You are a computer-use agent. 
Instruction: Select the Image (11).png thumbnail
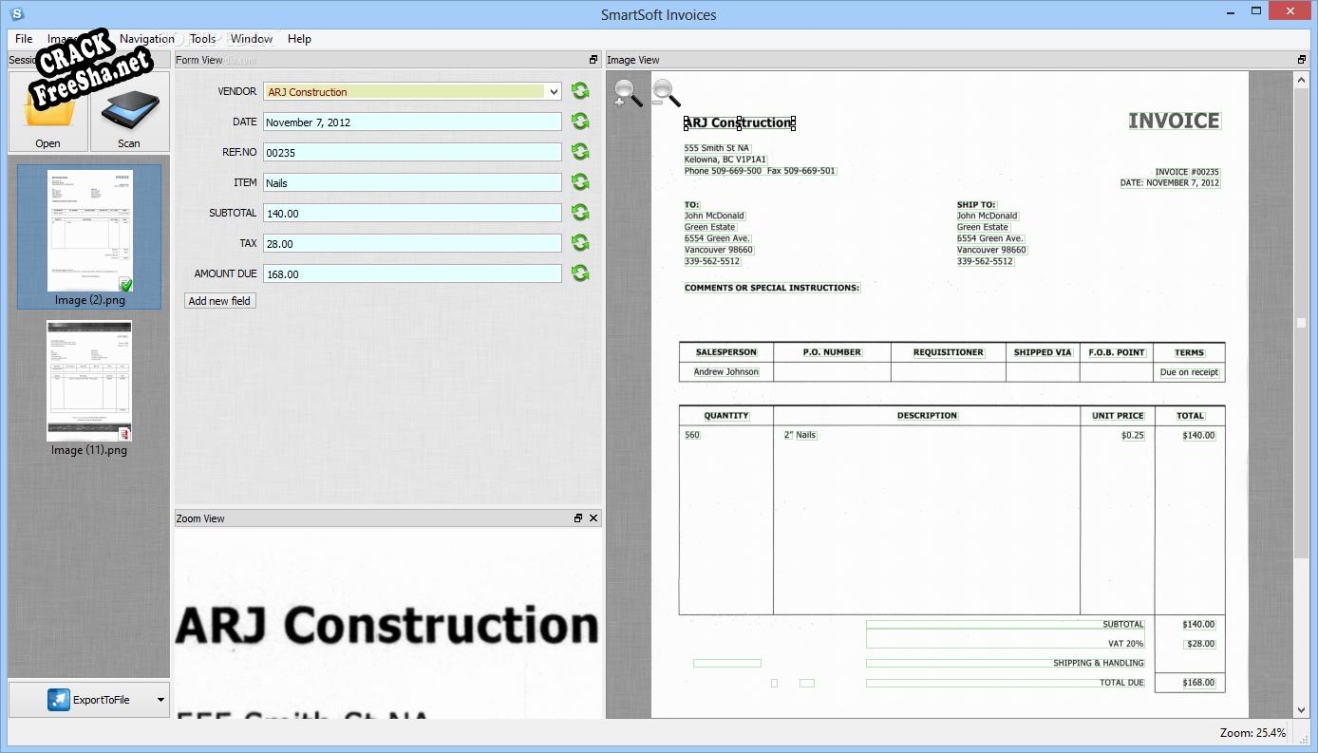coord(89,381)
